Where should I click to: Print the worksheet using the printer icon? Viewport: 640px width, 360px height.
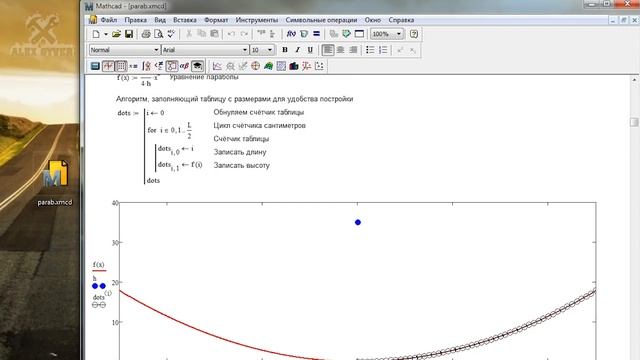click(146, 34)
